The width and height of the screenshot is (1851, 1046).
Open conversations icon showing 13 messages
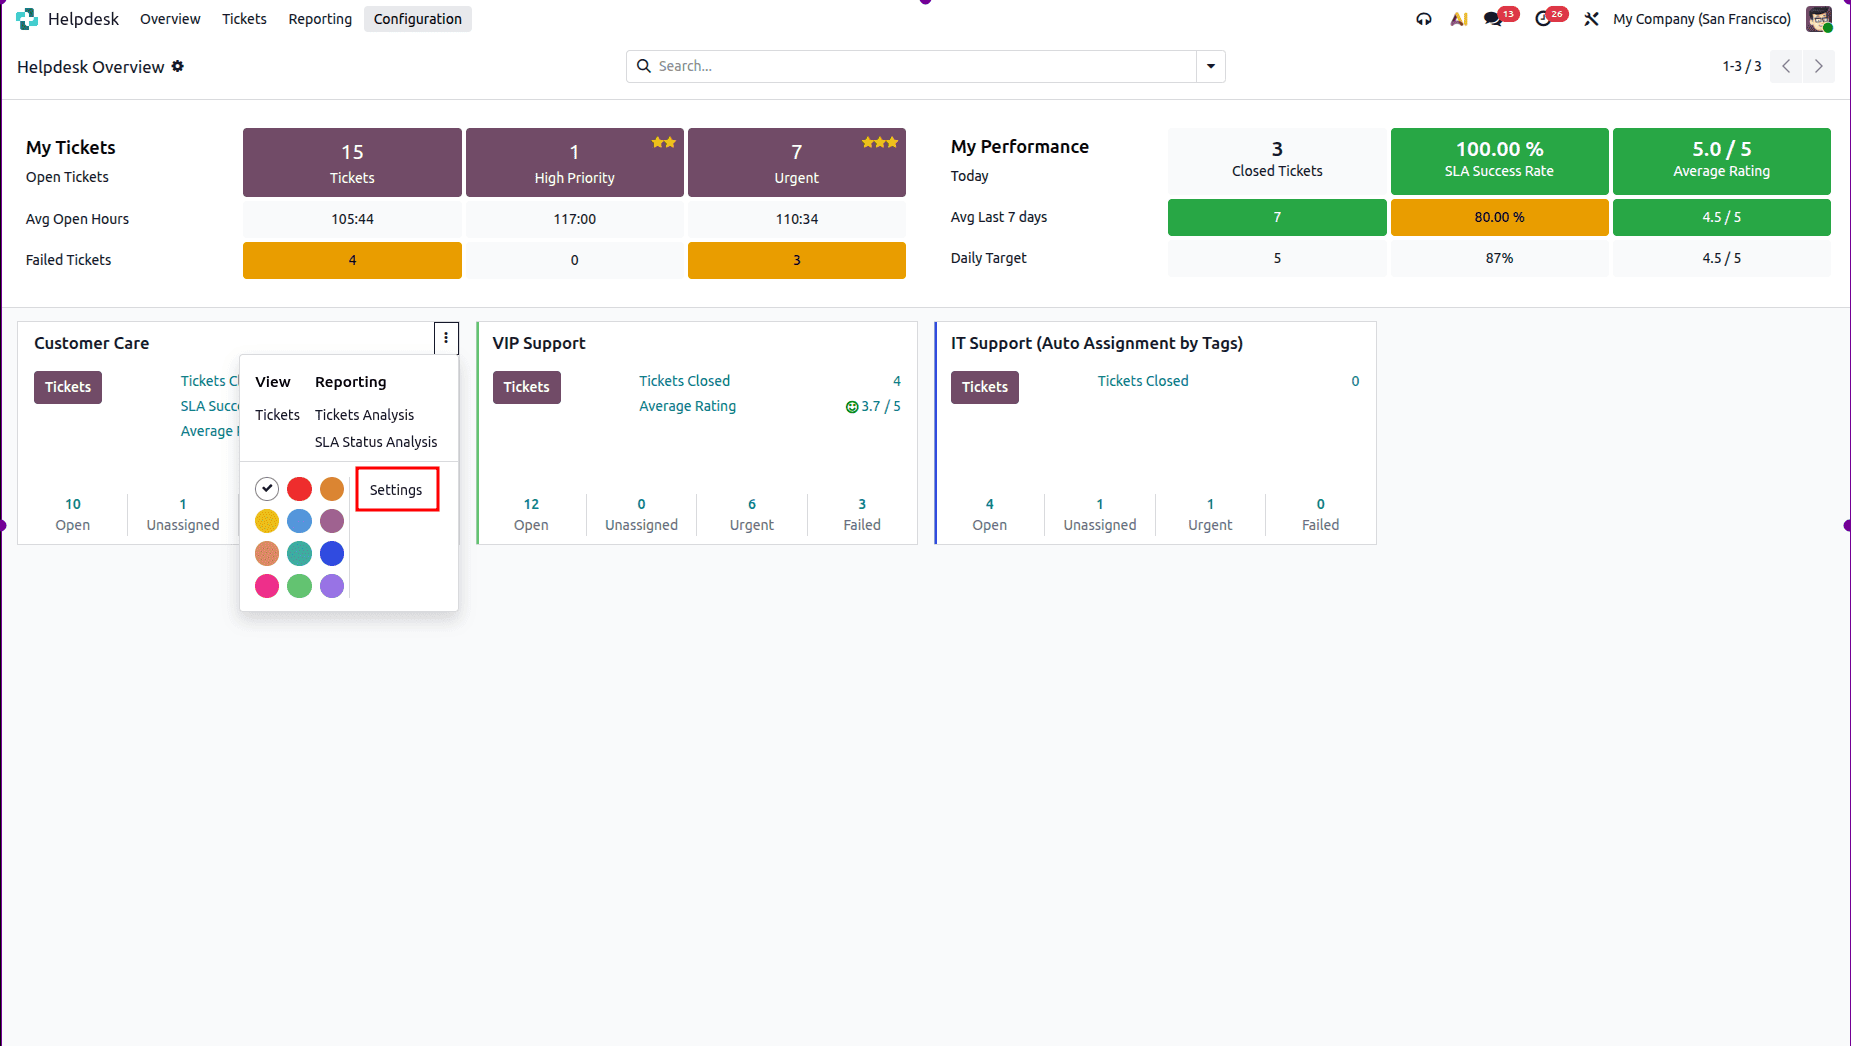pos(1494,19)
